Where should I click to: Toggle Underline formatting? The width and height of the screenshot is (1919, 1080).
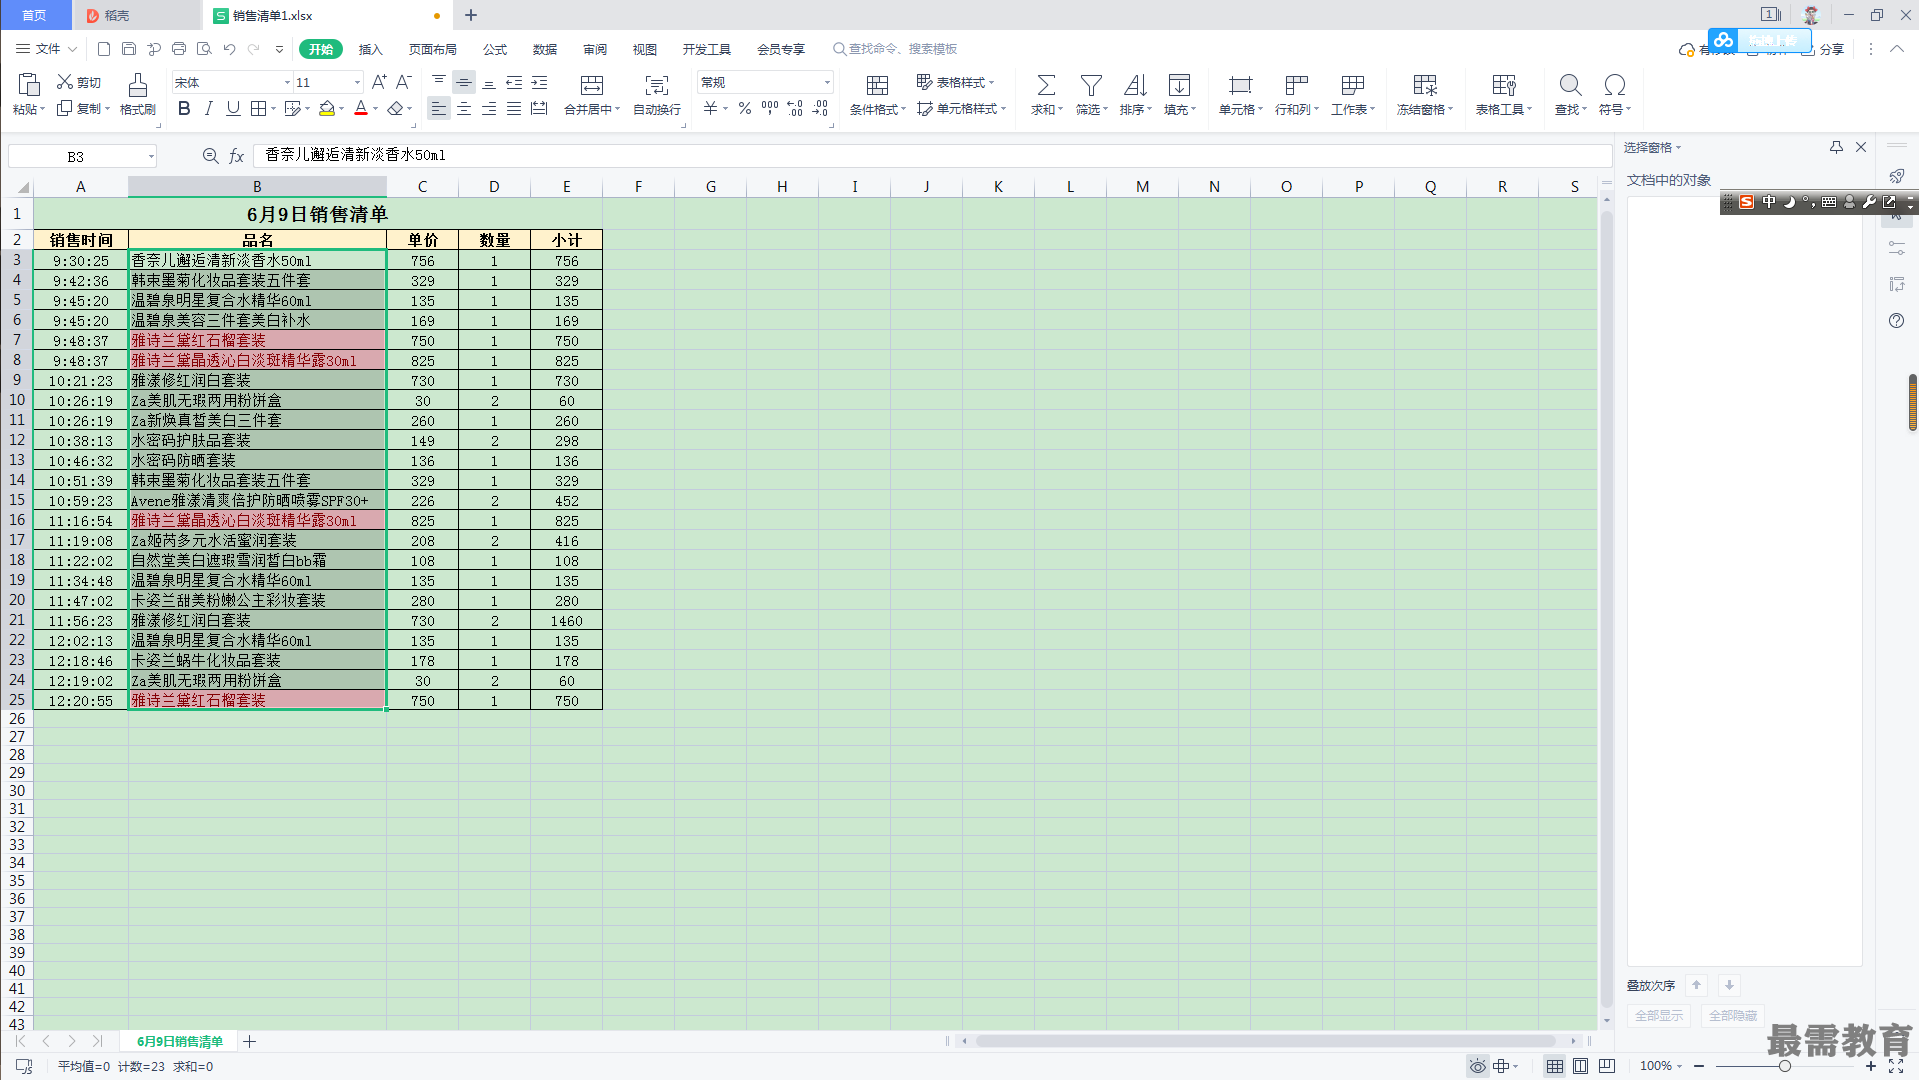pos(233,108)
